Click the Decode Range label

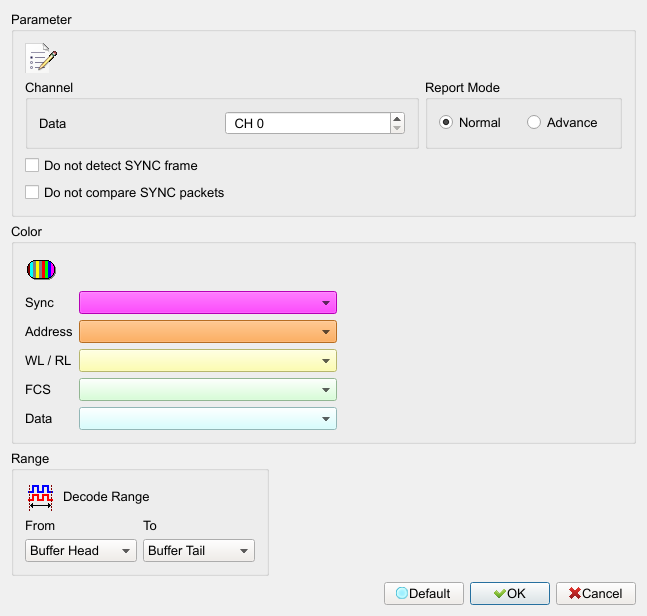(106, 497)
